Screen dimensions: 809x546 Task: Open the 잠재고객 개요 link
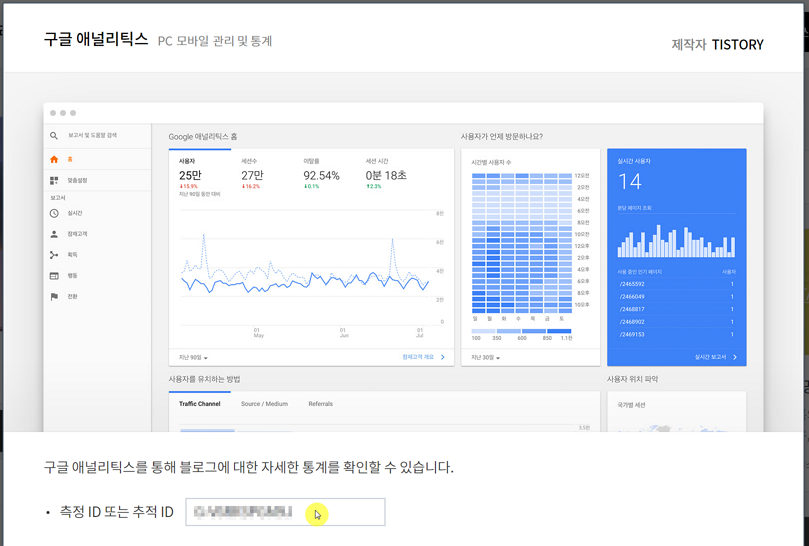click(x=423, y=357)
